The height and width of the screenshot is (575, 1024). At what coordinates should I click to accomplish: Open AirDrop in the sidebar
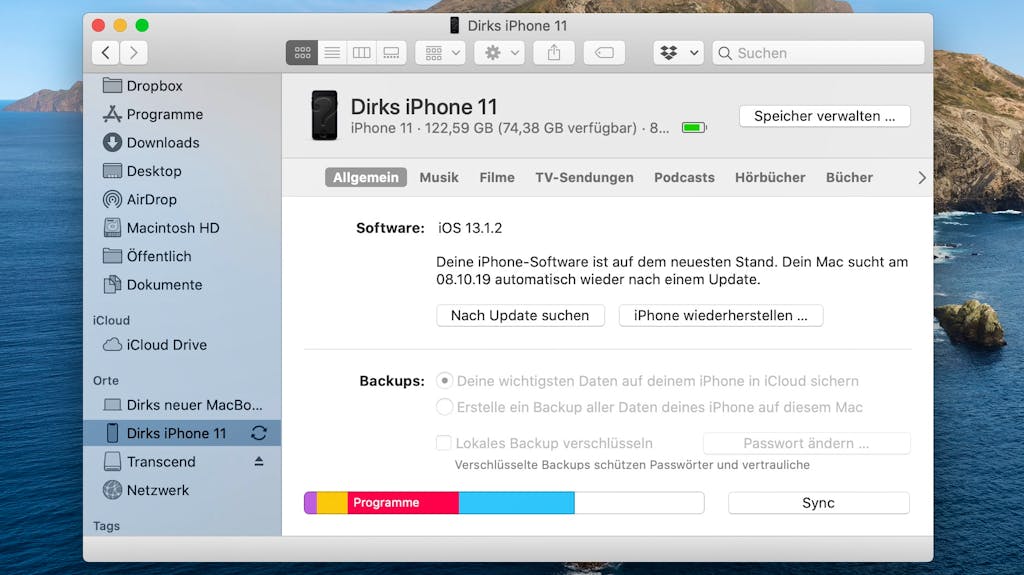(183, 199)
